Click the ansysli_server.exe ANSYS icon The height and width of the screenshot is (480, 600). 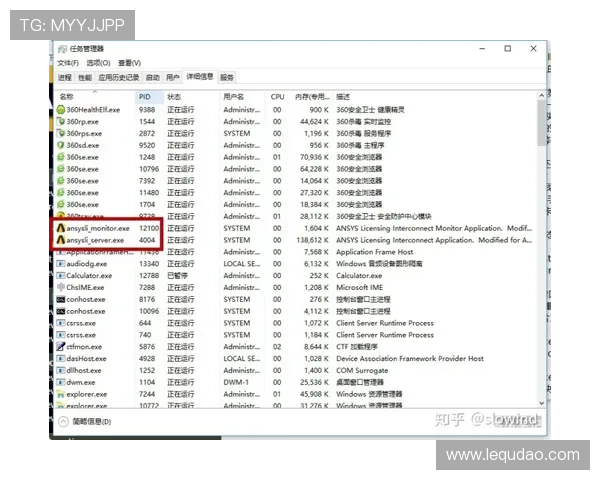coord(60,240)
